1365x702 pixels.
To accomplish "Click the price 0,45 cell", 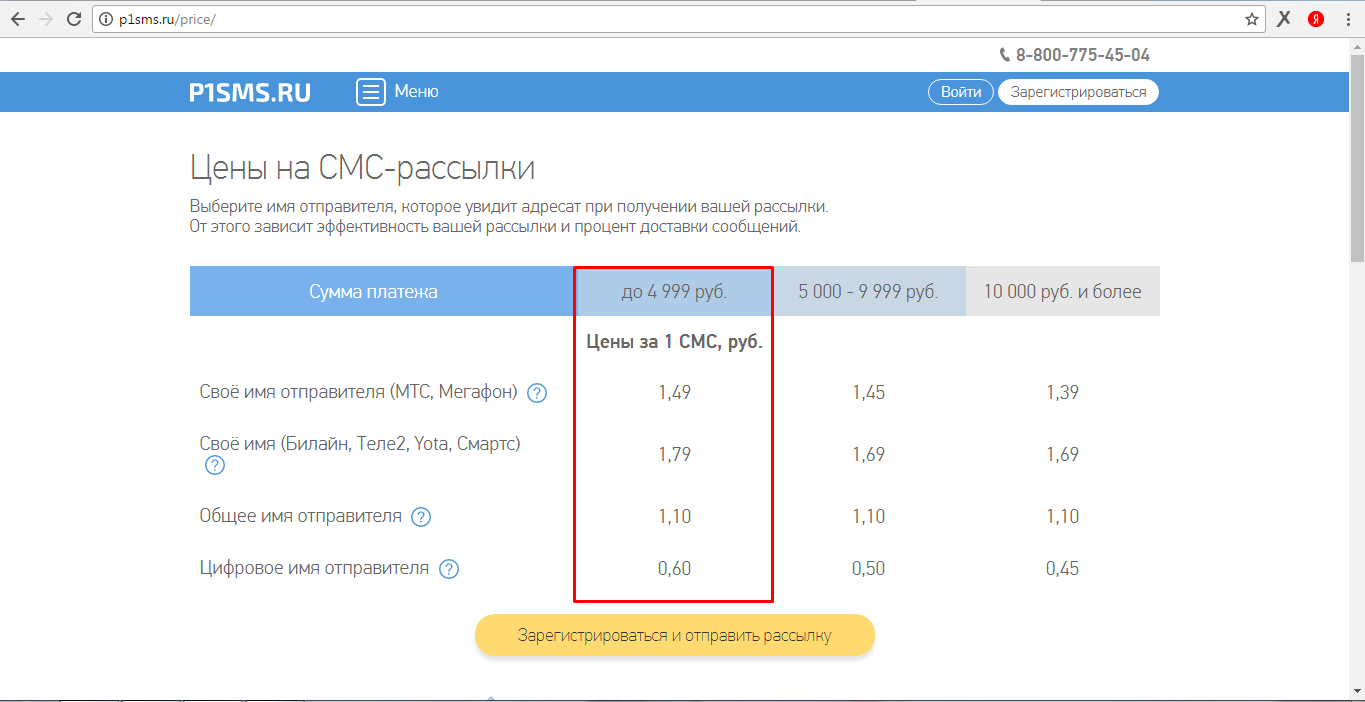I will (1062, 569).
